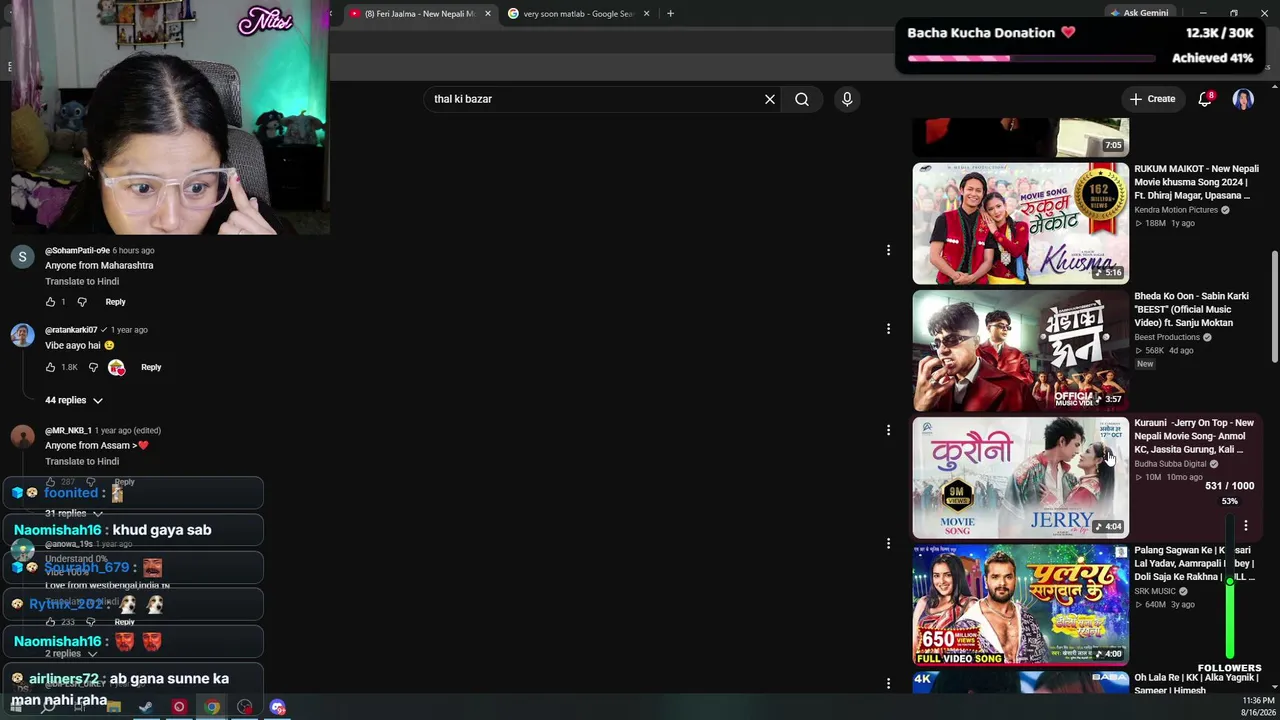Start voice search with the microphone icon
The image size is (1280, 720).
tap(847, 99)
